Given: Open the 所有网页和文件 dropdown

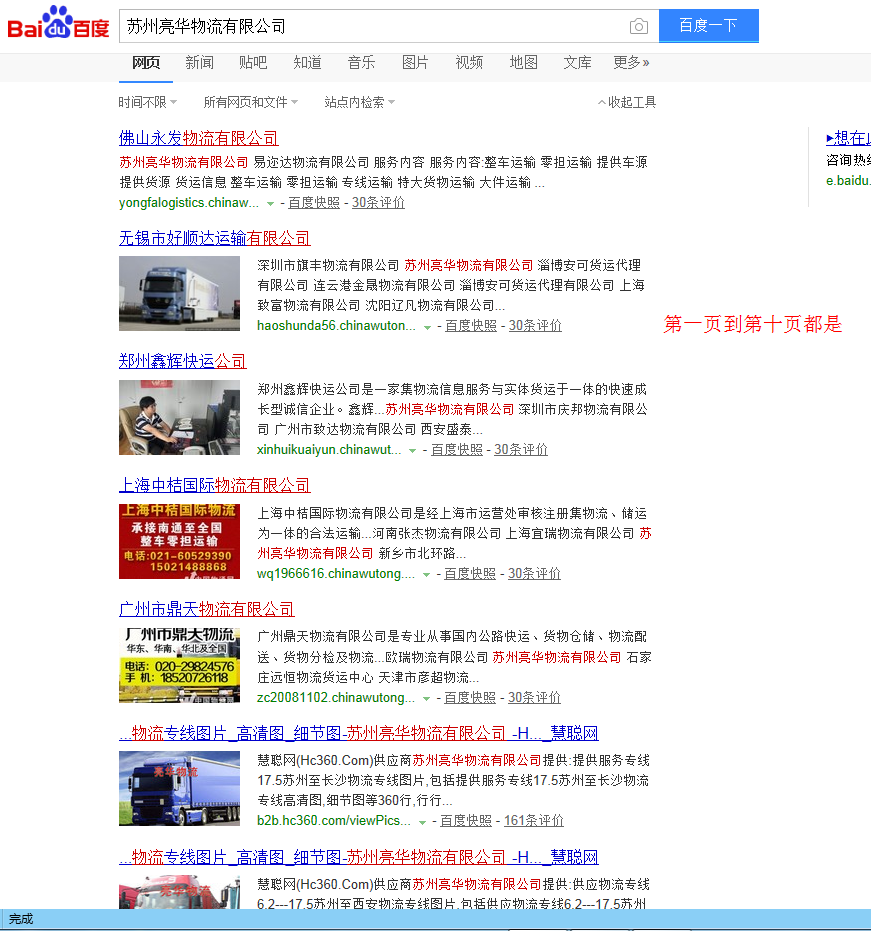Looking at the screenshot, I should click(251, 102).
